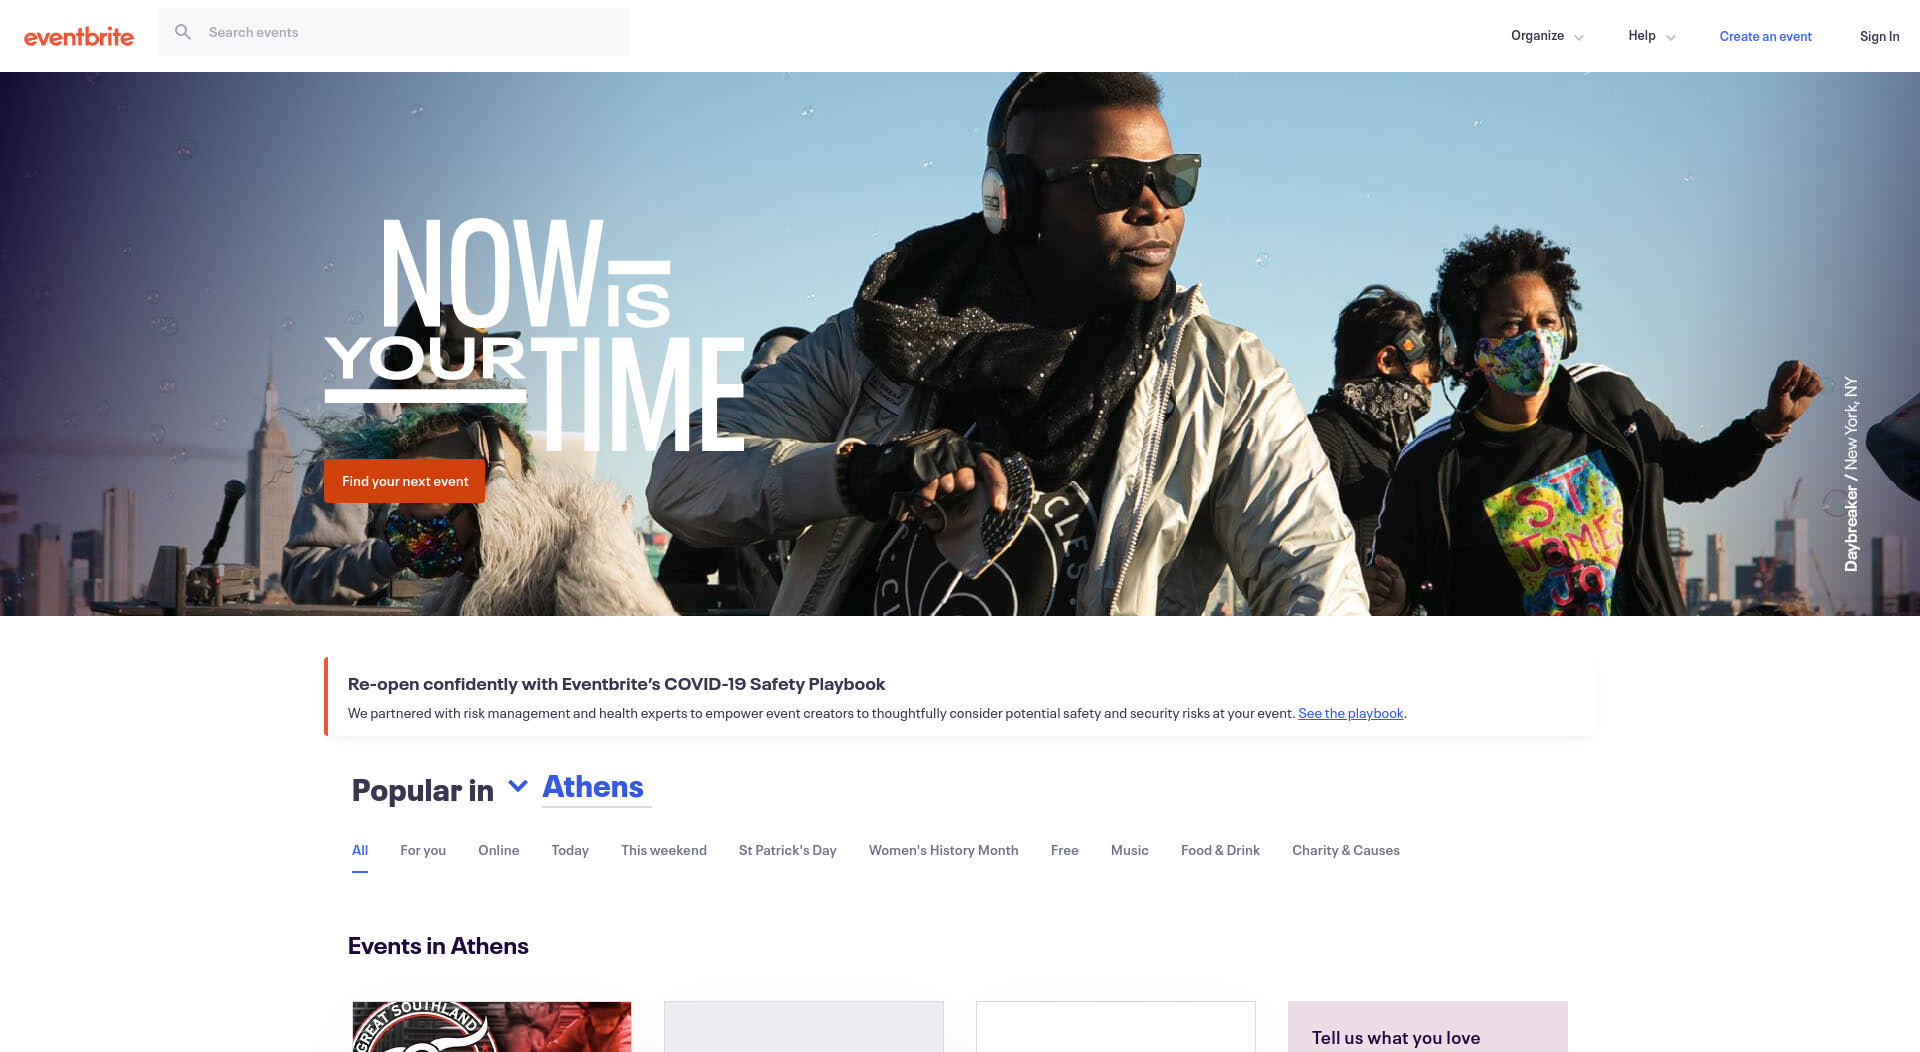Screen dimensions: 1920x1052
Task: Open Create an event link
Action: (x=1765, y=36)
